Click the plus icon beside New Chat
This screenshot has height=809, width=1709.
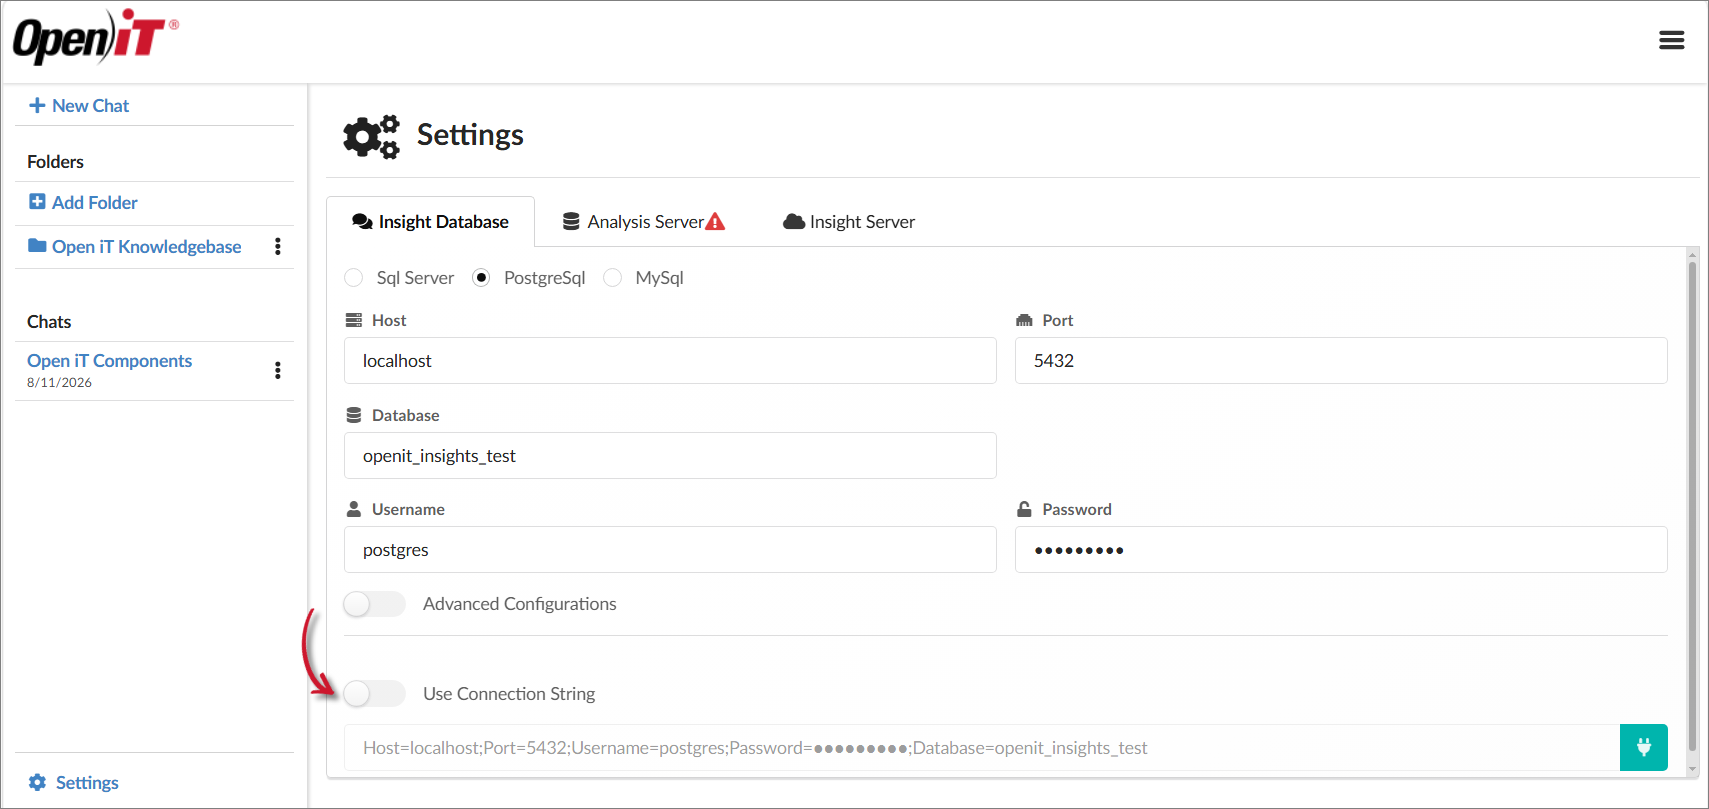click(37, 105)
